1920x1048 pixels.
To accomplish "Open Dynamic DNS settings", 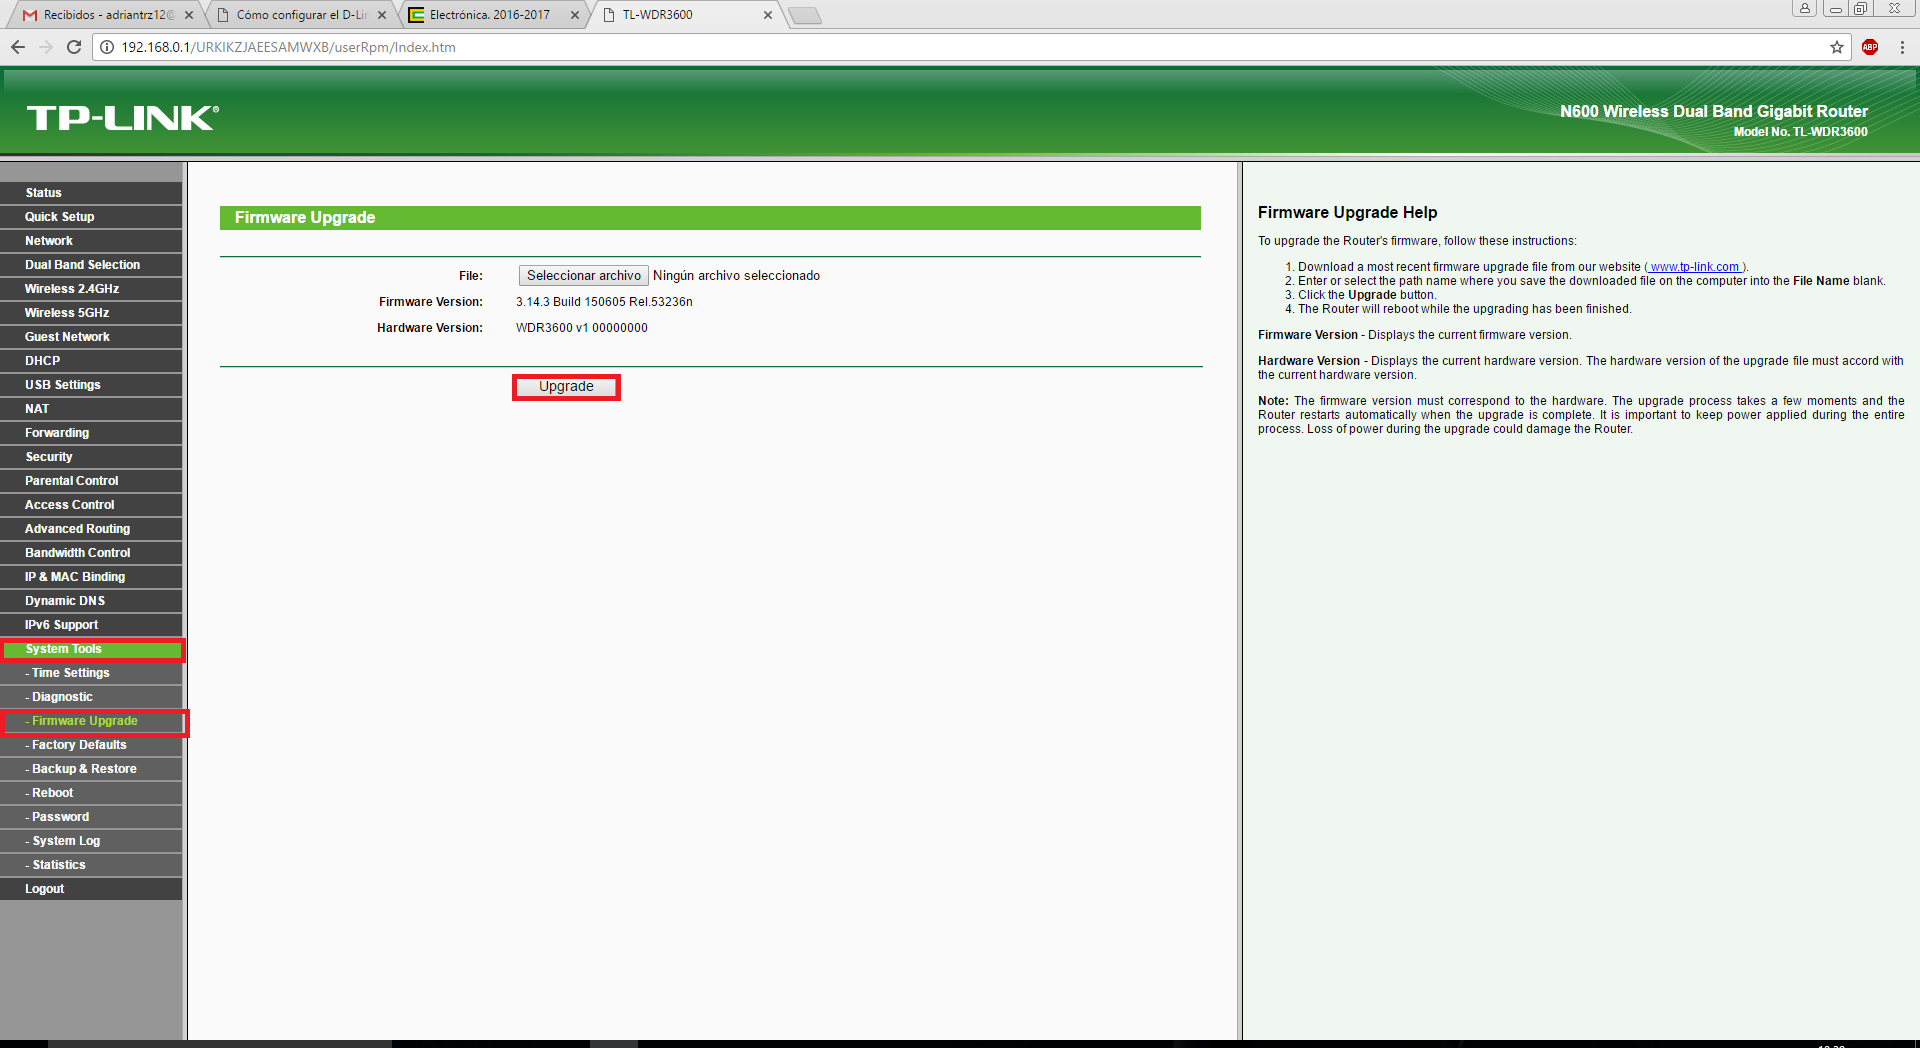I will [91, 601].
